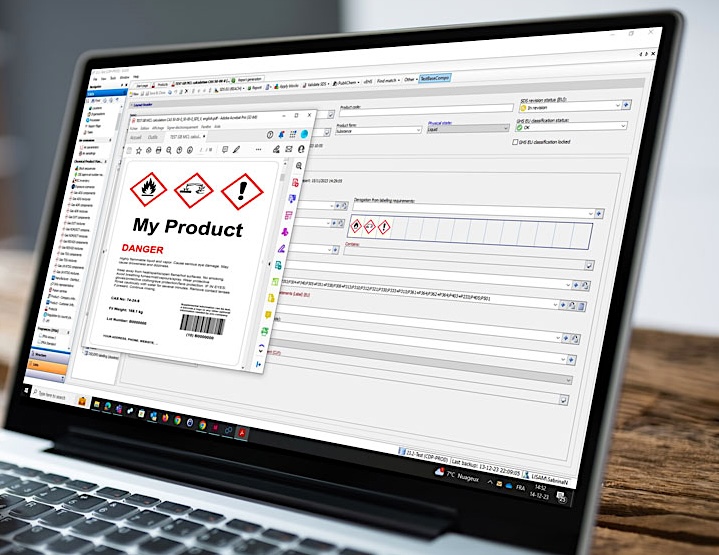Click the magnifier search icon in Acrobat right pane
The height and width of the screenshot is (555, 719).
point(299,166)
